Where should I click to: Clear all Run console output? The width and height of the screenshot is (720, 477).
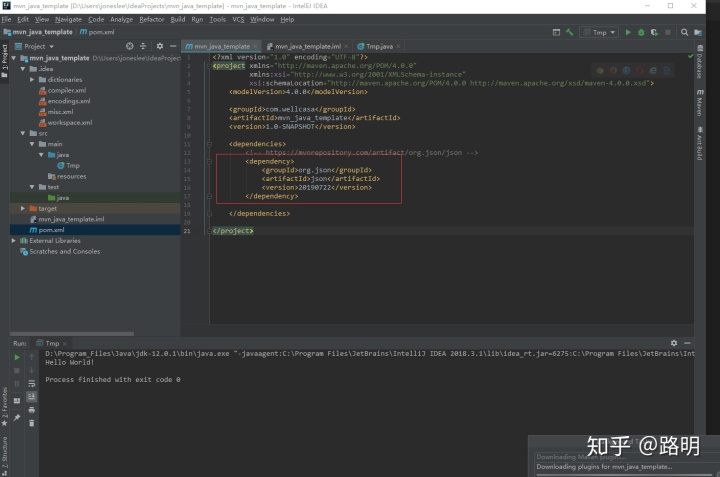point(32,423)
